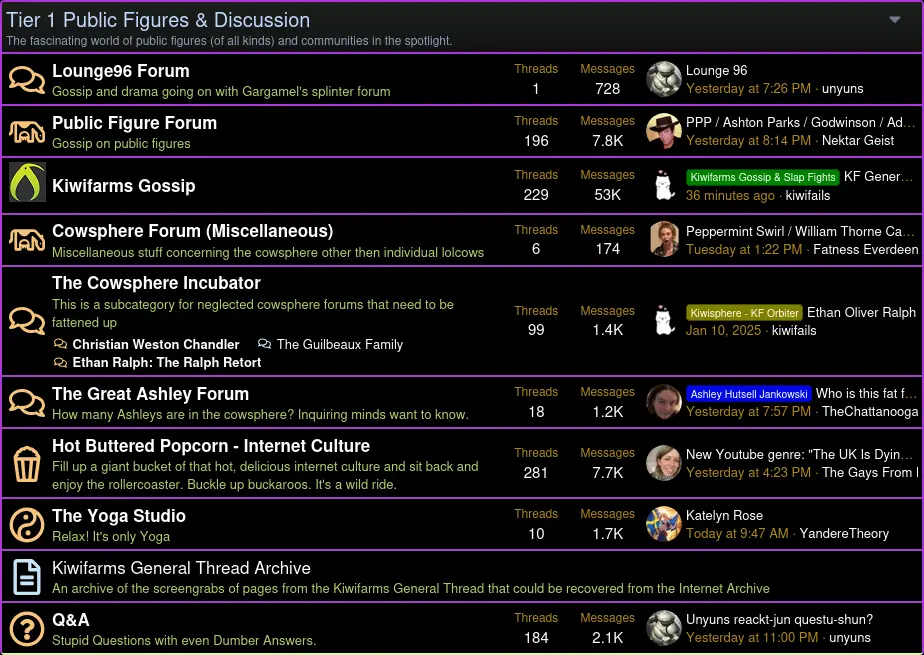This screenshot has width=924, height=655.
Task: Click the Great Ashley Forum chat bubbles icon
Action: (x=27, y=402)
